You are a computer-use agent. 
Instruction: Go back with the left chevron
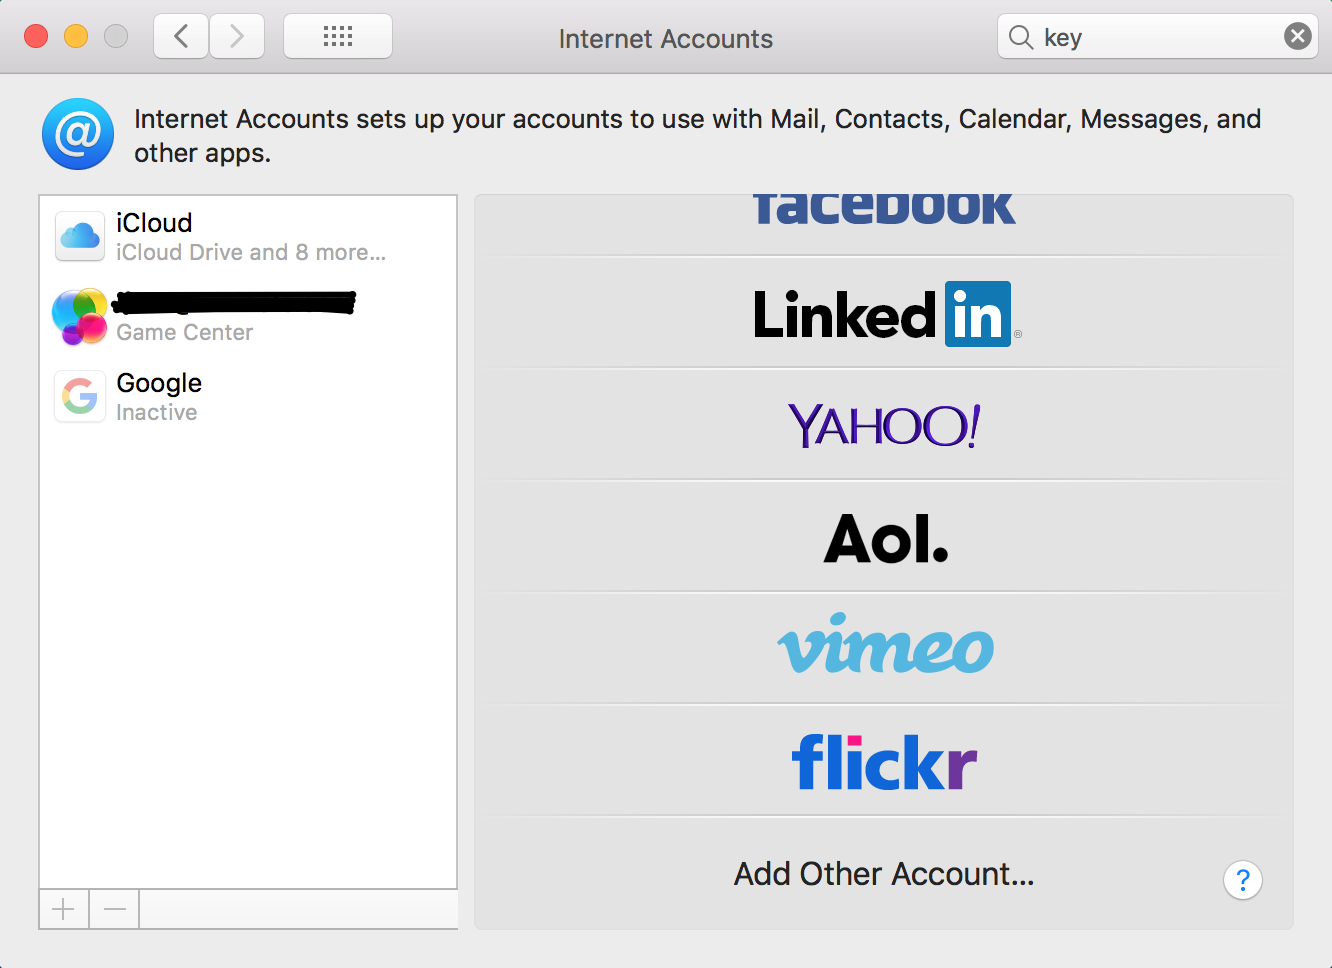181,37
